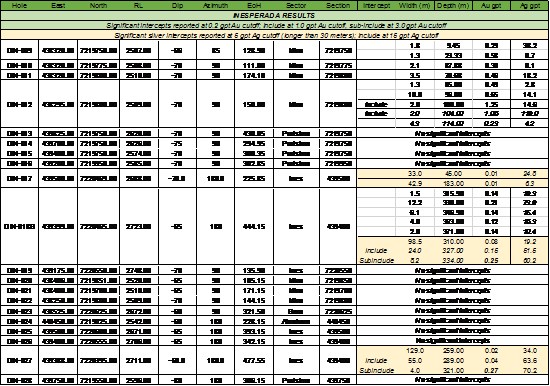Click the width value '42.9'
Image resolution: width=550 pixels, height=386 pixels.
[415, 183]
